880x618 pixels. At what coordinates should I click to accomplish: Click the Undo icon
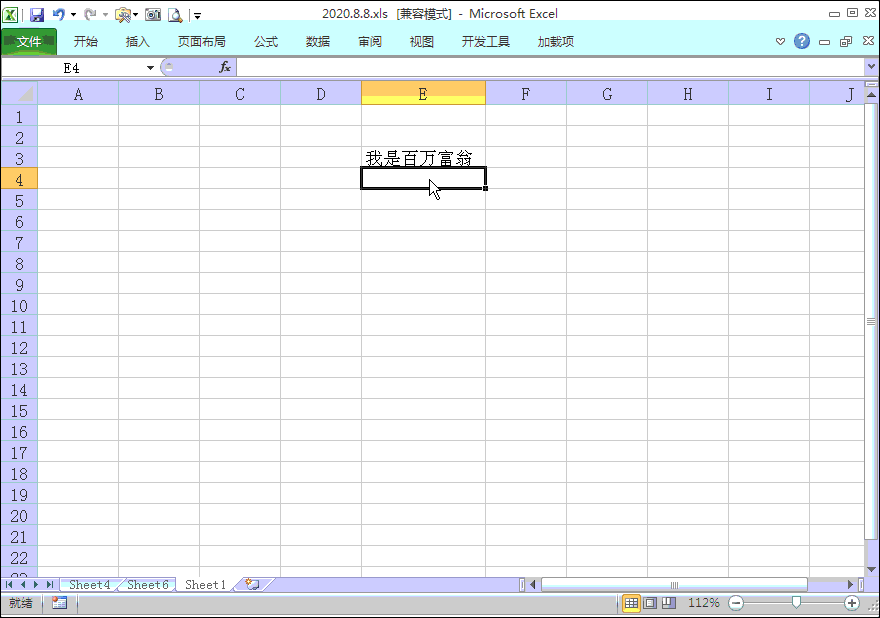57,14
